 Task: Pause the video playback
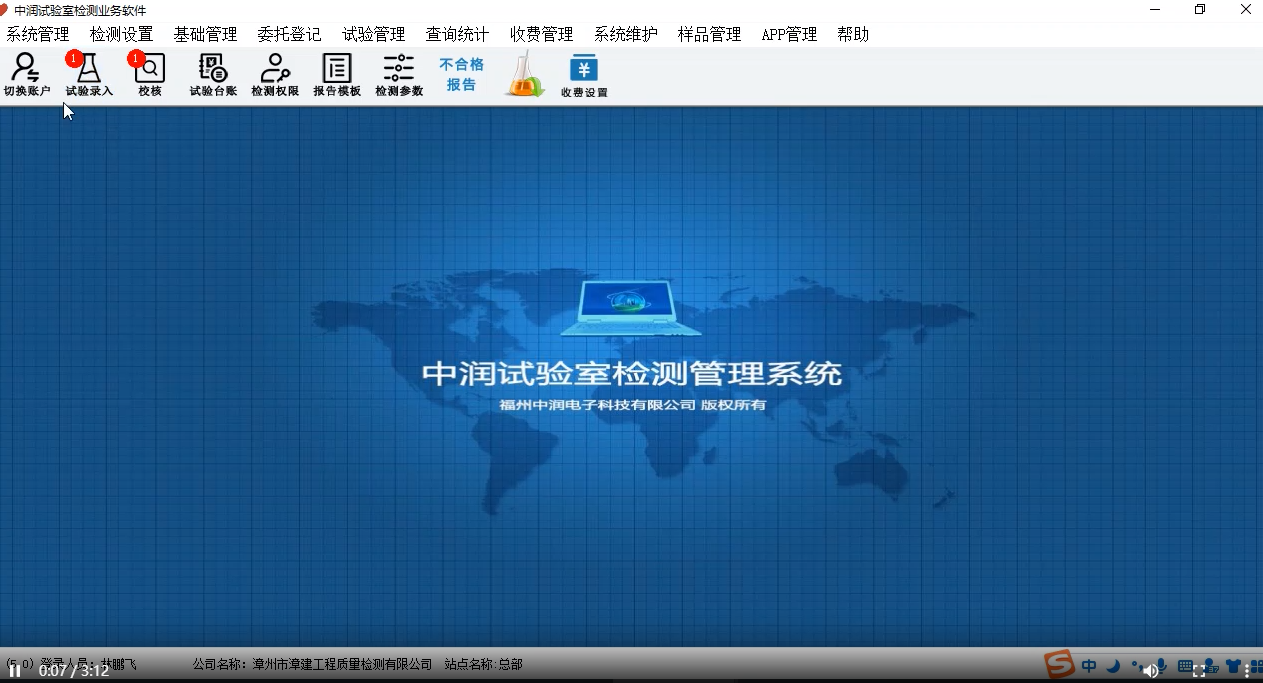(15, 671)
